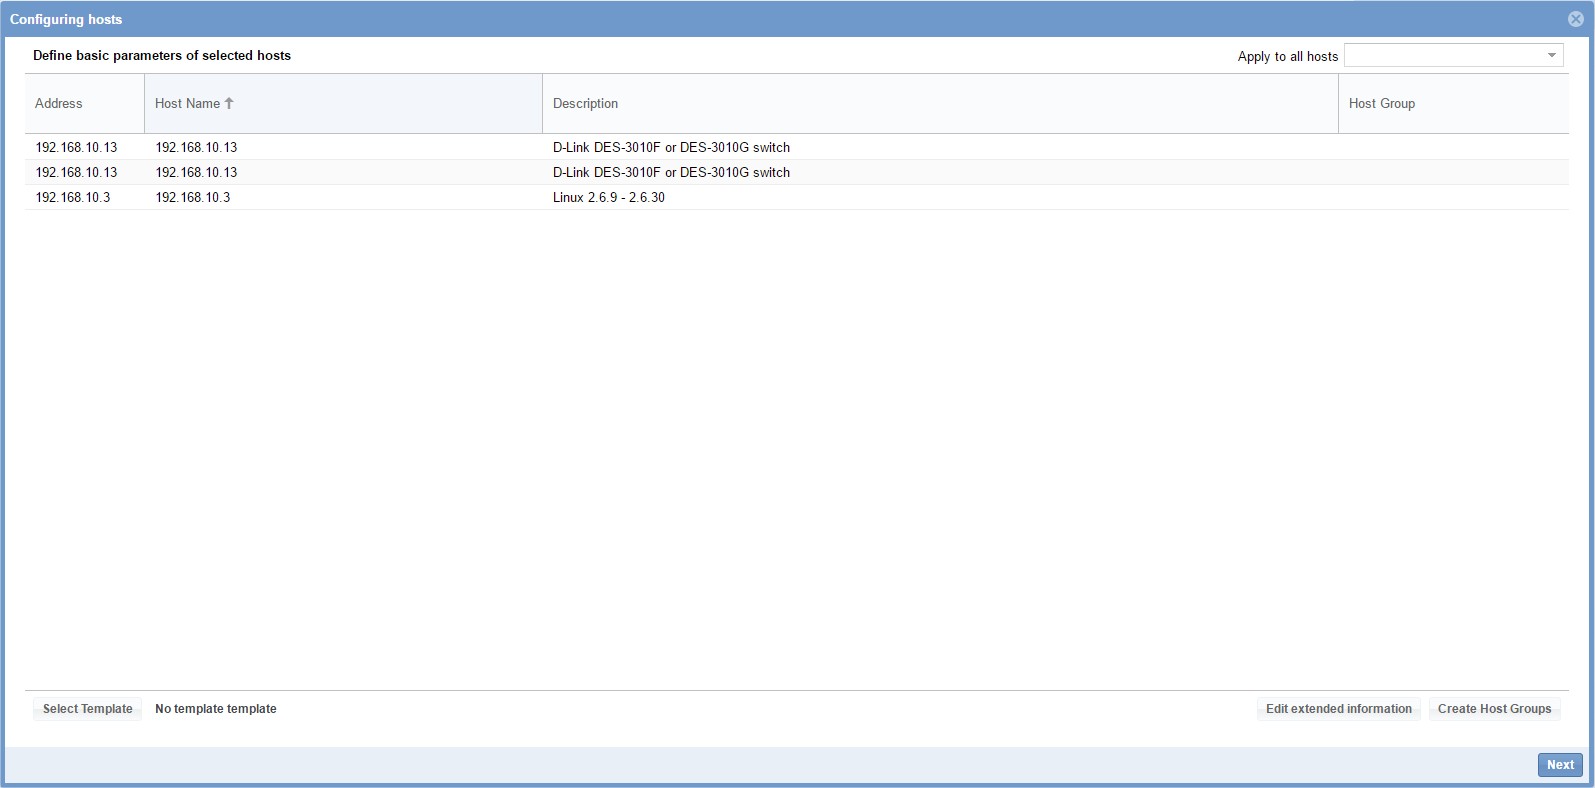
Task: Click the Select Template button
Action: click(x=88, y=709)
